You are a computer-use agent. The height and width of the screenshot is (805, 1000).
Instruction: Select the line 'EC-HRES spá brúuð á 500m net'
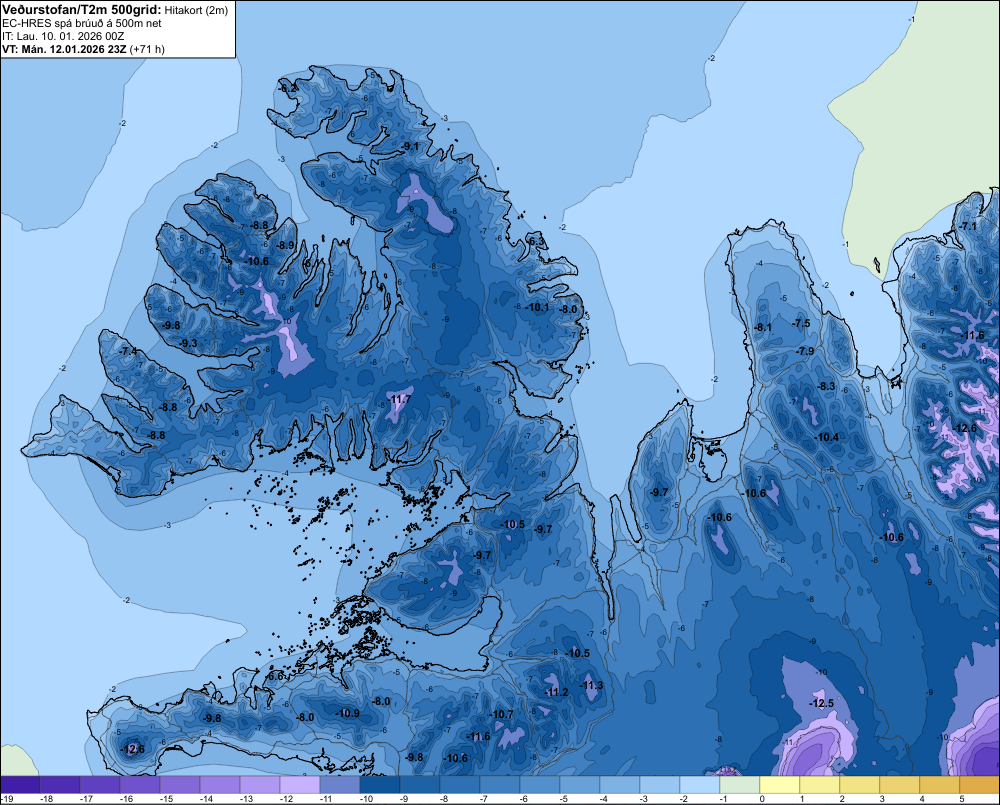[82, 23]
